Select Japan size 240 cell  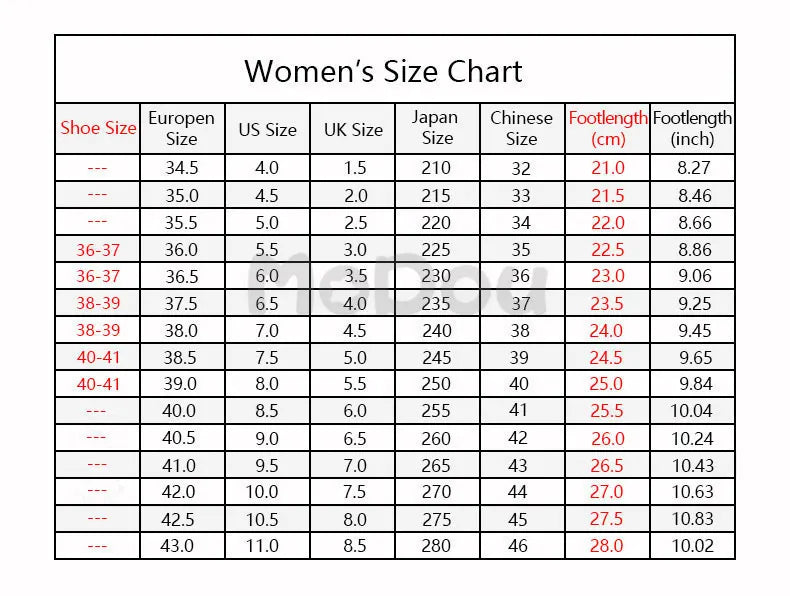tap(437, 330)
